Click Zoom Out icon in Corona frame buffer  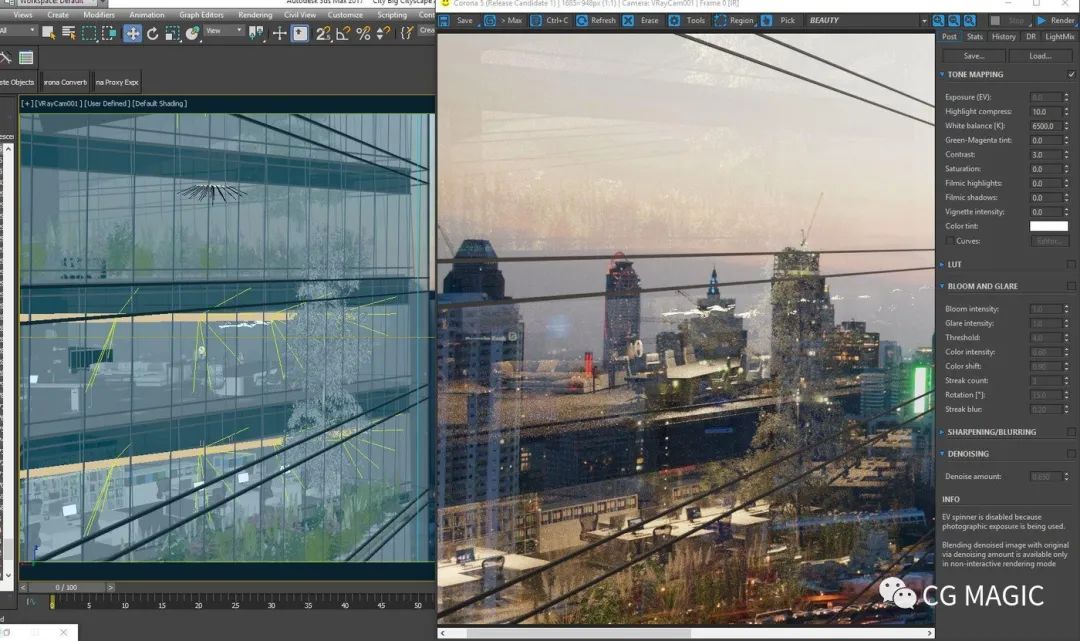tap(954, 21)
